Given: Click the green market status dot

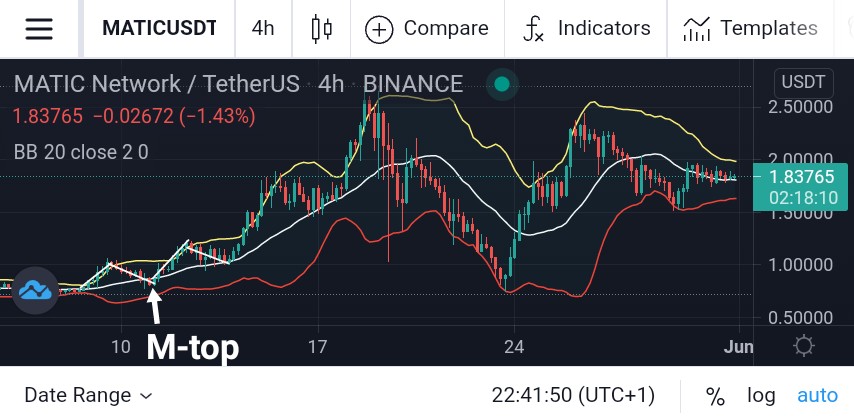Looking at the screenshot, I should pyautogui.click(x=502, y=84).
